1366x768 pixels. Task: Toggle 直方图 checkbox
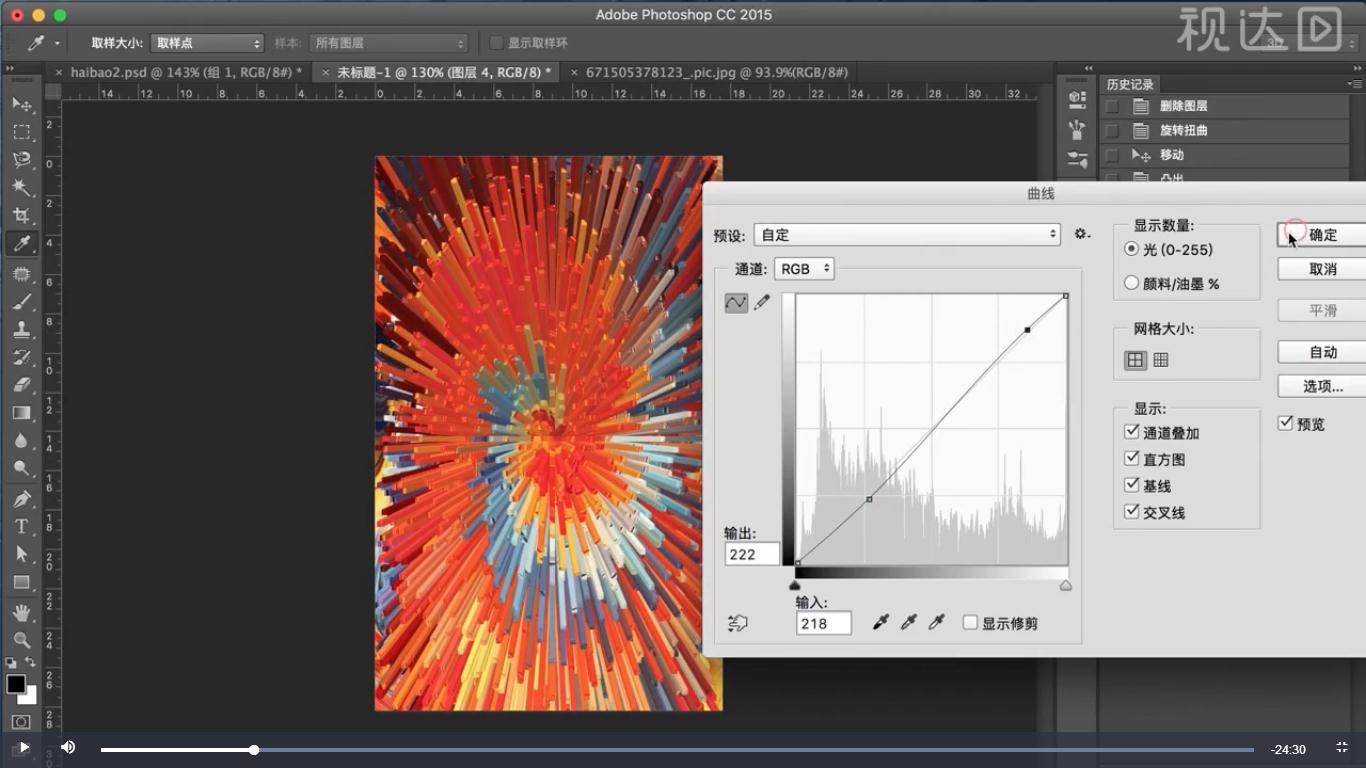[x=1132, y=458]
